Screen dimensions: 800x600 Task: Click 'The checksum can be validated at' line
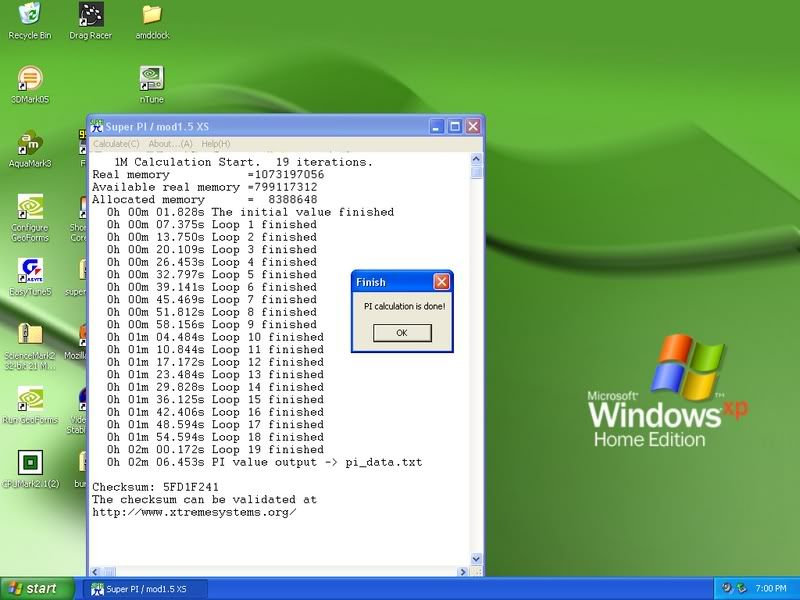click(205, 499)
